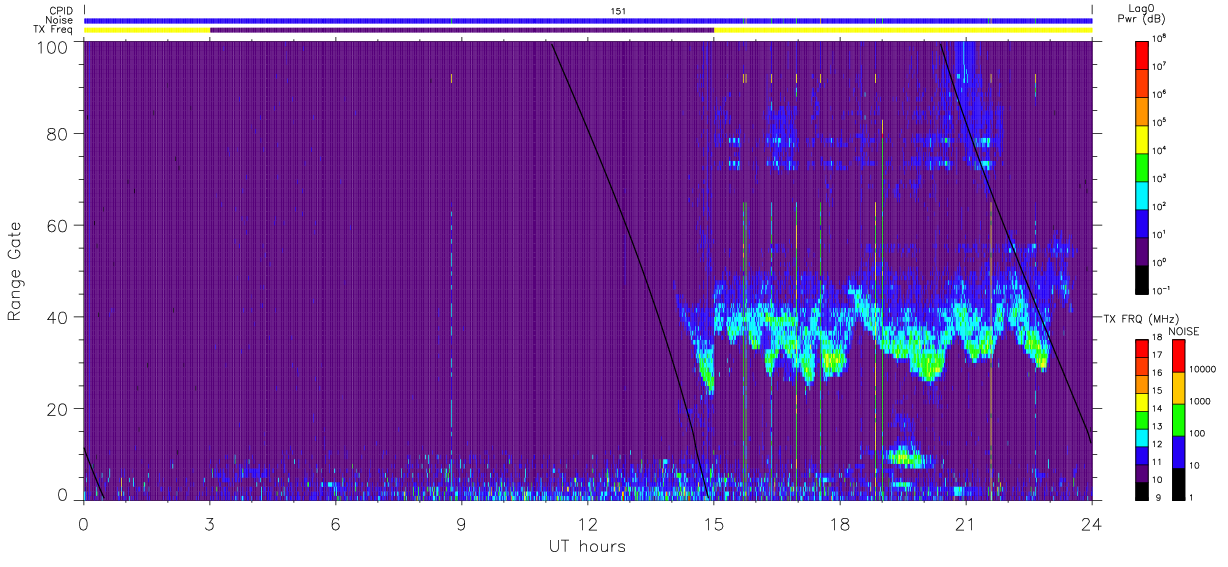Click the UT hours axis title
Image resolution: width=1228 pixels, height=567 pixels.
click(x=587, y=547)
